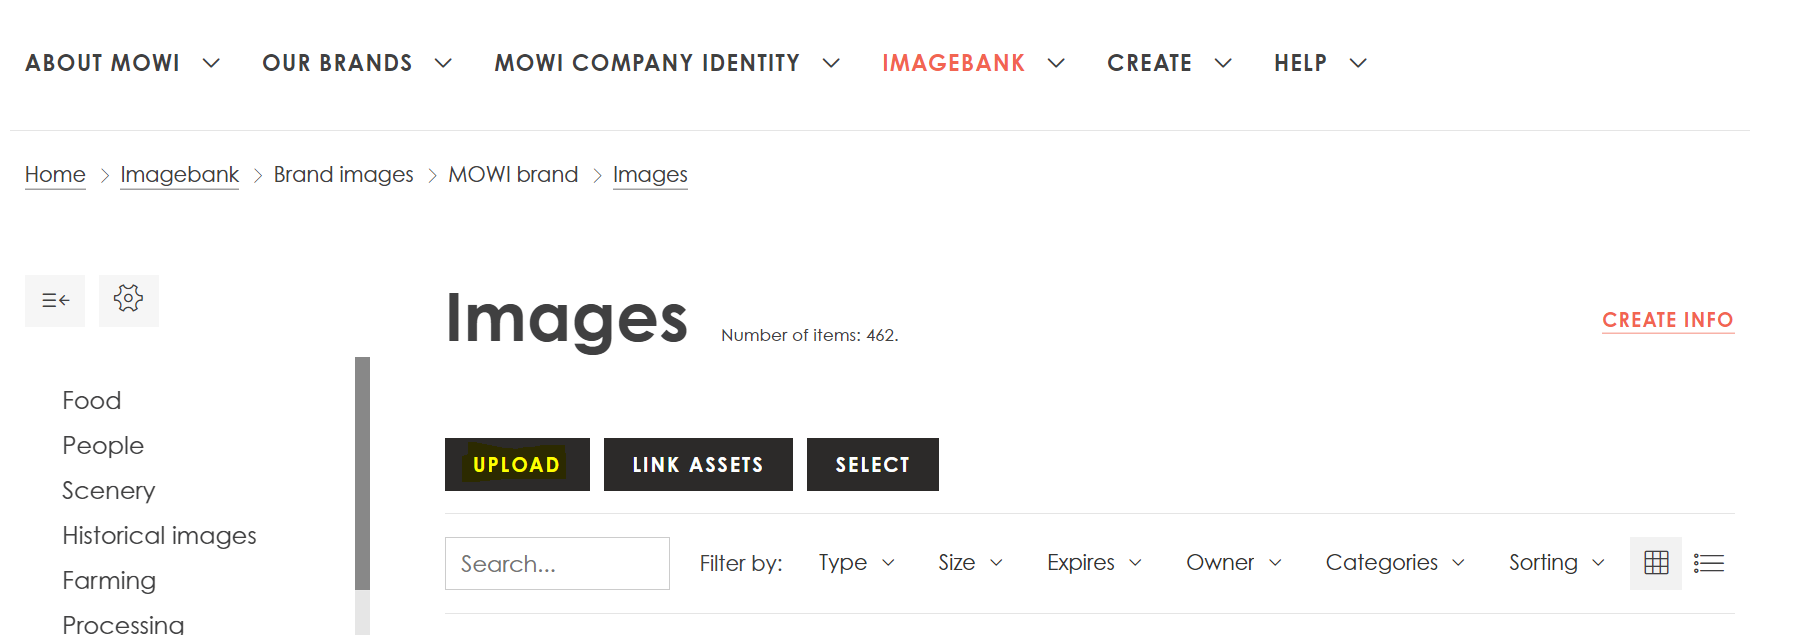Image resolution: width=1799 pixels, height=635 pixels.
Task: Click into the Search input field
Action: [x=557, y=563]
